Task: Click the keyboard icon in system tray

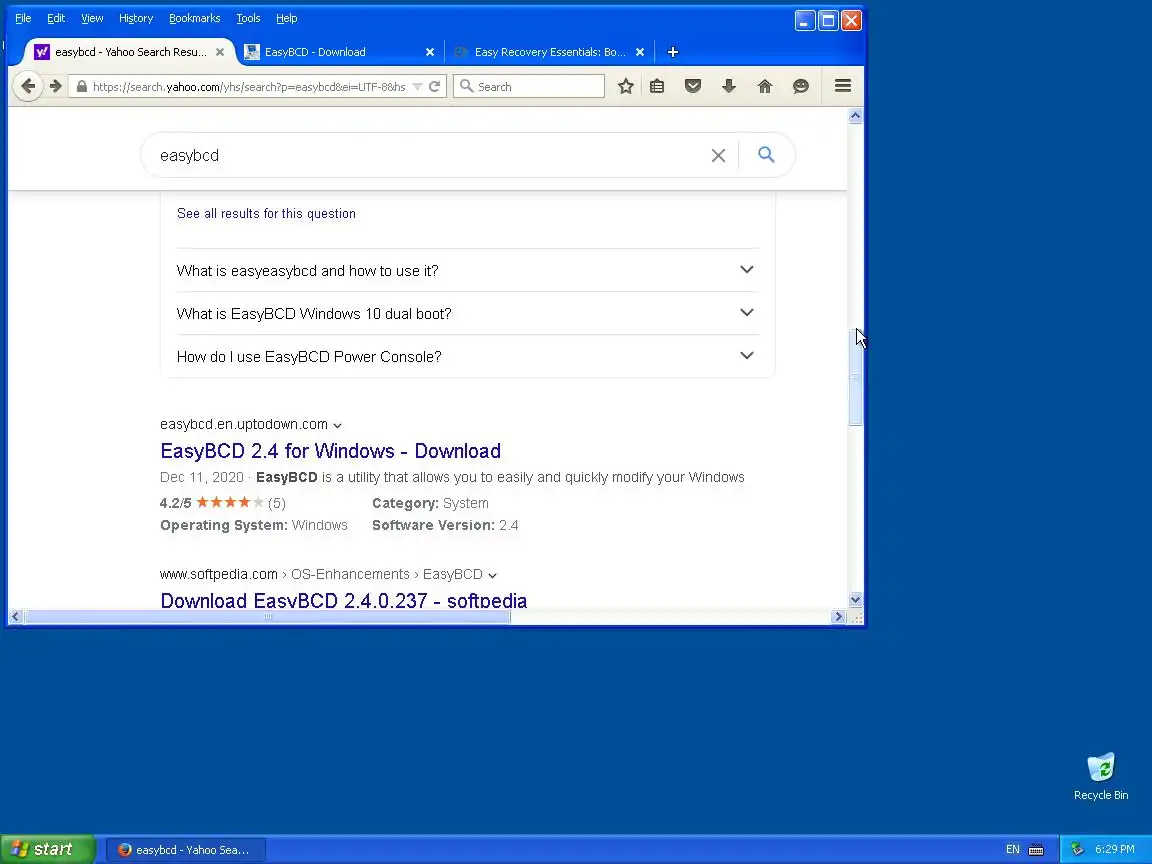Action: [x=1036, y=850]
